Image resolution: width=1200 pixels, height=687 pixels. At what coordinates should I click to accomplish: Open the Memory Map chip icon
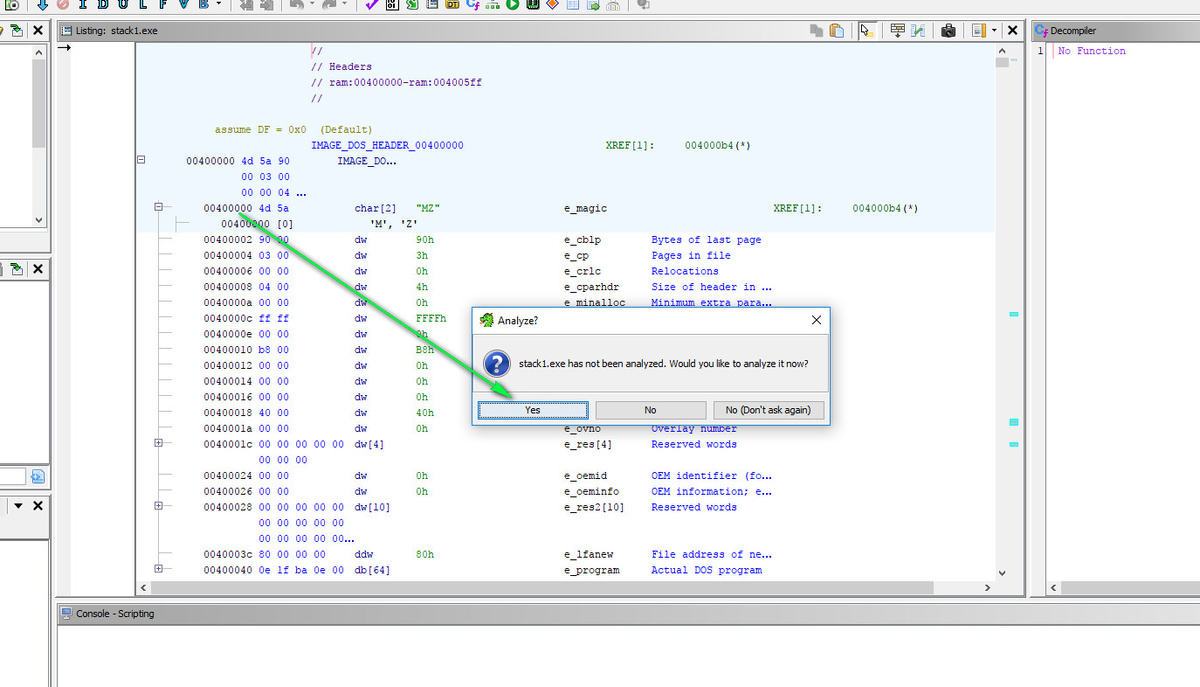[532, 6]
